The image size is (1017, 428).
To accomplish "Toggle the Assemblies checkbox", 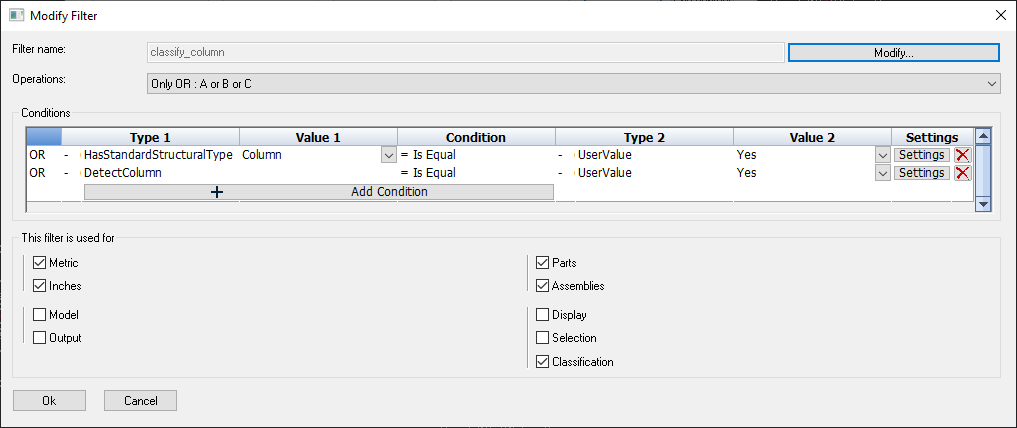I will pyautogui.click(x=543, y=286).
